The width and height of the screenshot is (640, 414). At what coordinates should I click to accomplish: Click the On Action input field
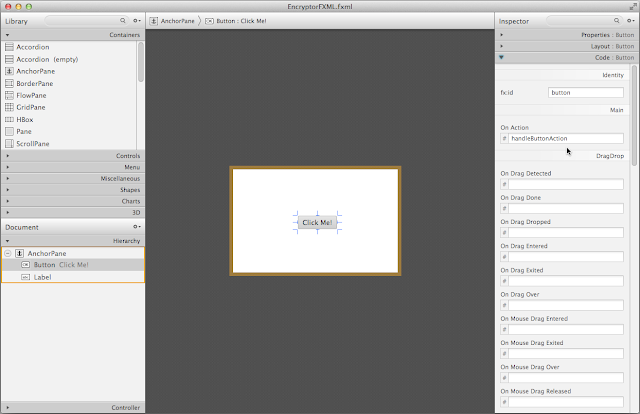(x=566, y=138)
